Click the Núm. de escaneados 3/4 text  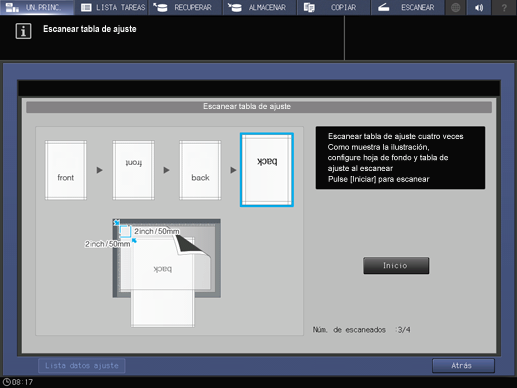(361, 330)
